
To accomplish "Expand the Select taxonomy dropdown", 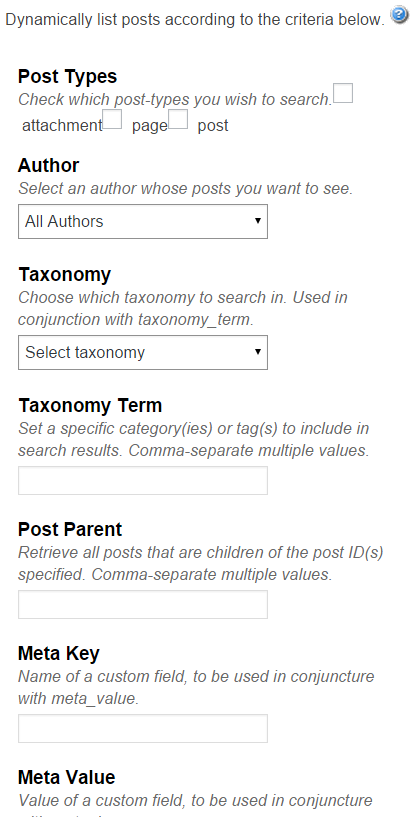I will [143, 352].
